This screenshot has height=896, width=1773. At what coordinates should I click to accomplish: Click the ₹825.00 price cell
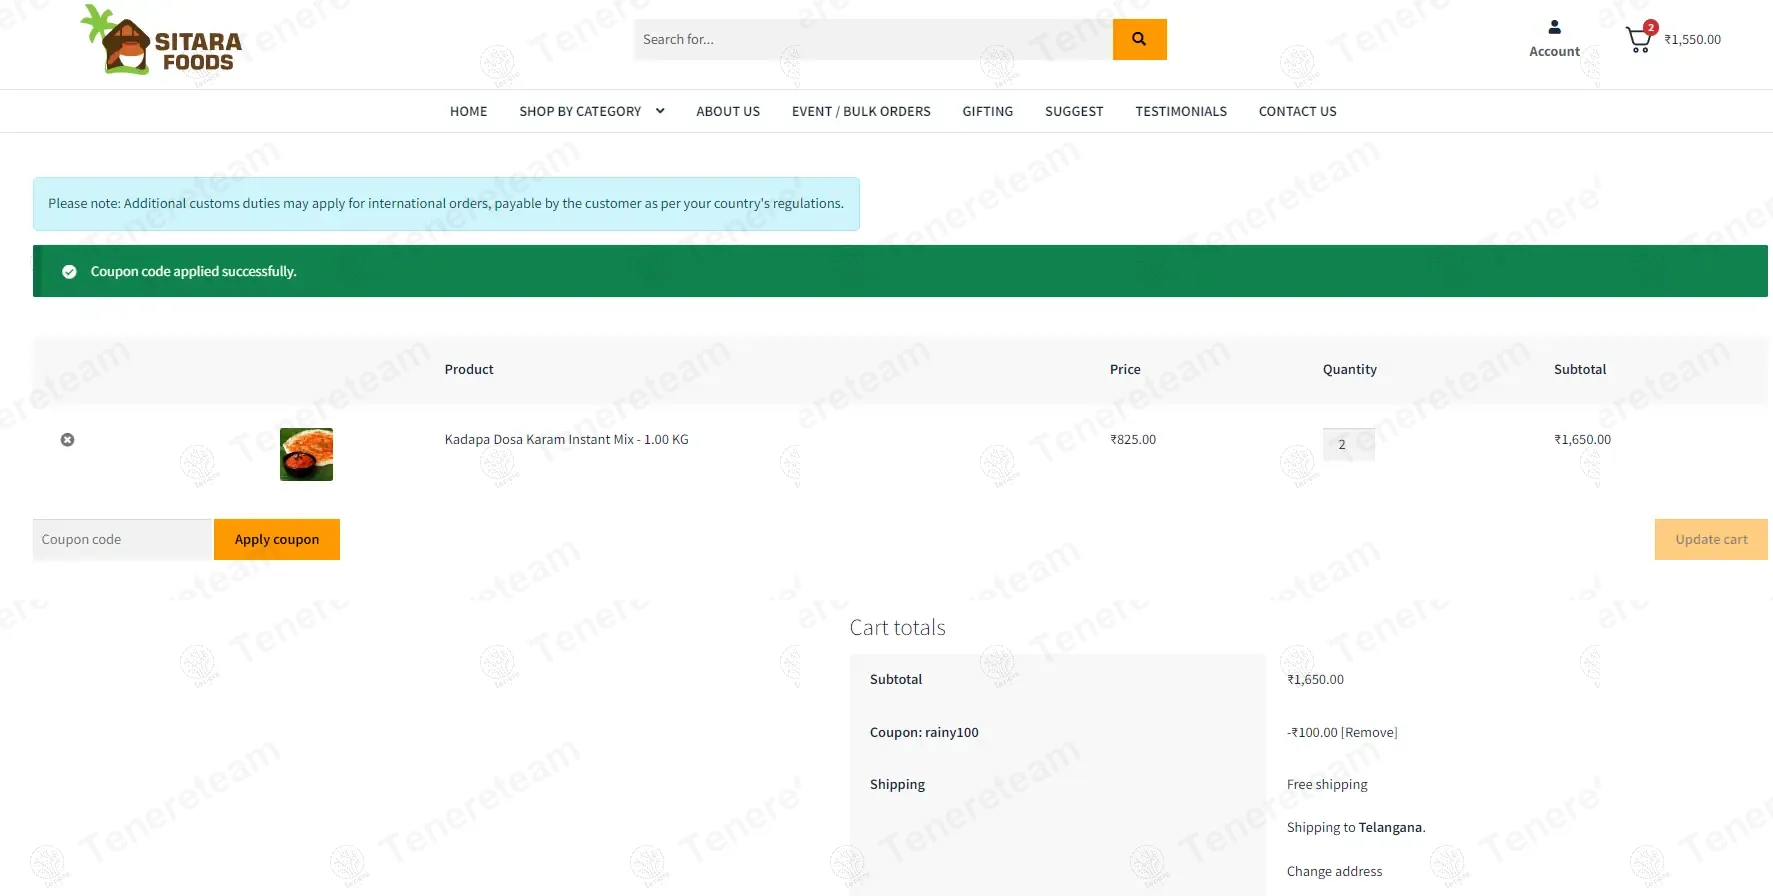coord(1133,439)
